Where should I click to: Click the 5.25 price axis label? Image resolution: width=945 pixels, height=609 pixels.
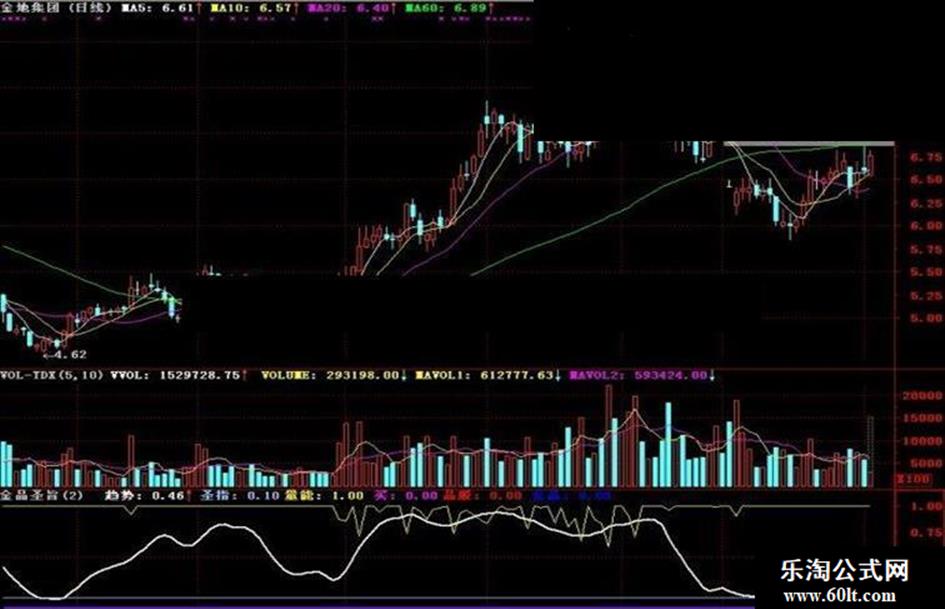[926, 295]
